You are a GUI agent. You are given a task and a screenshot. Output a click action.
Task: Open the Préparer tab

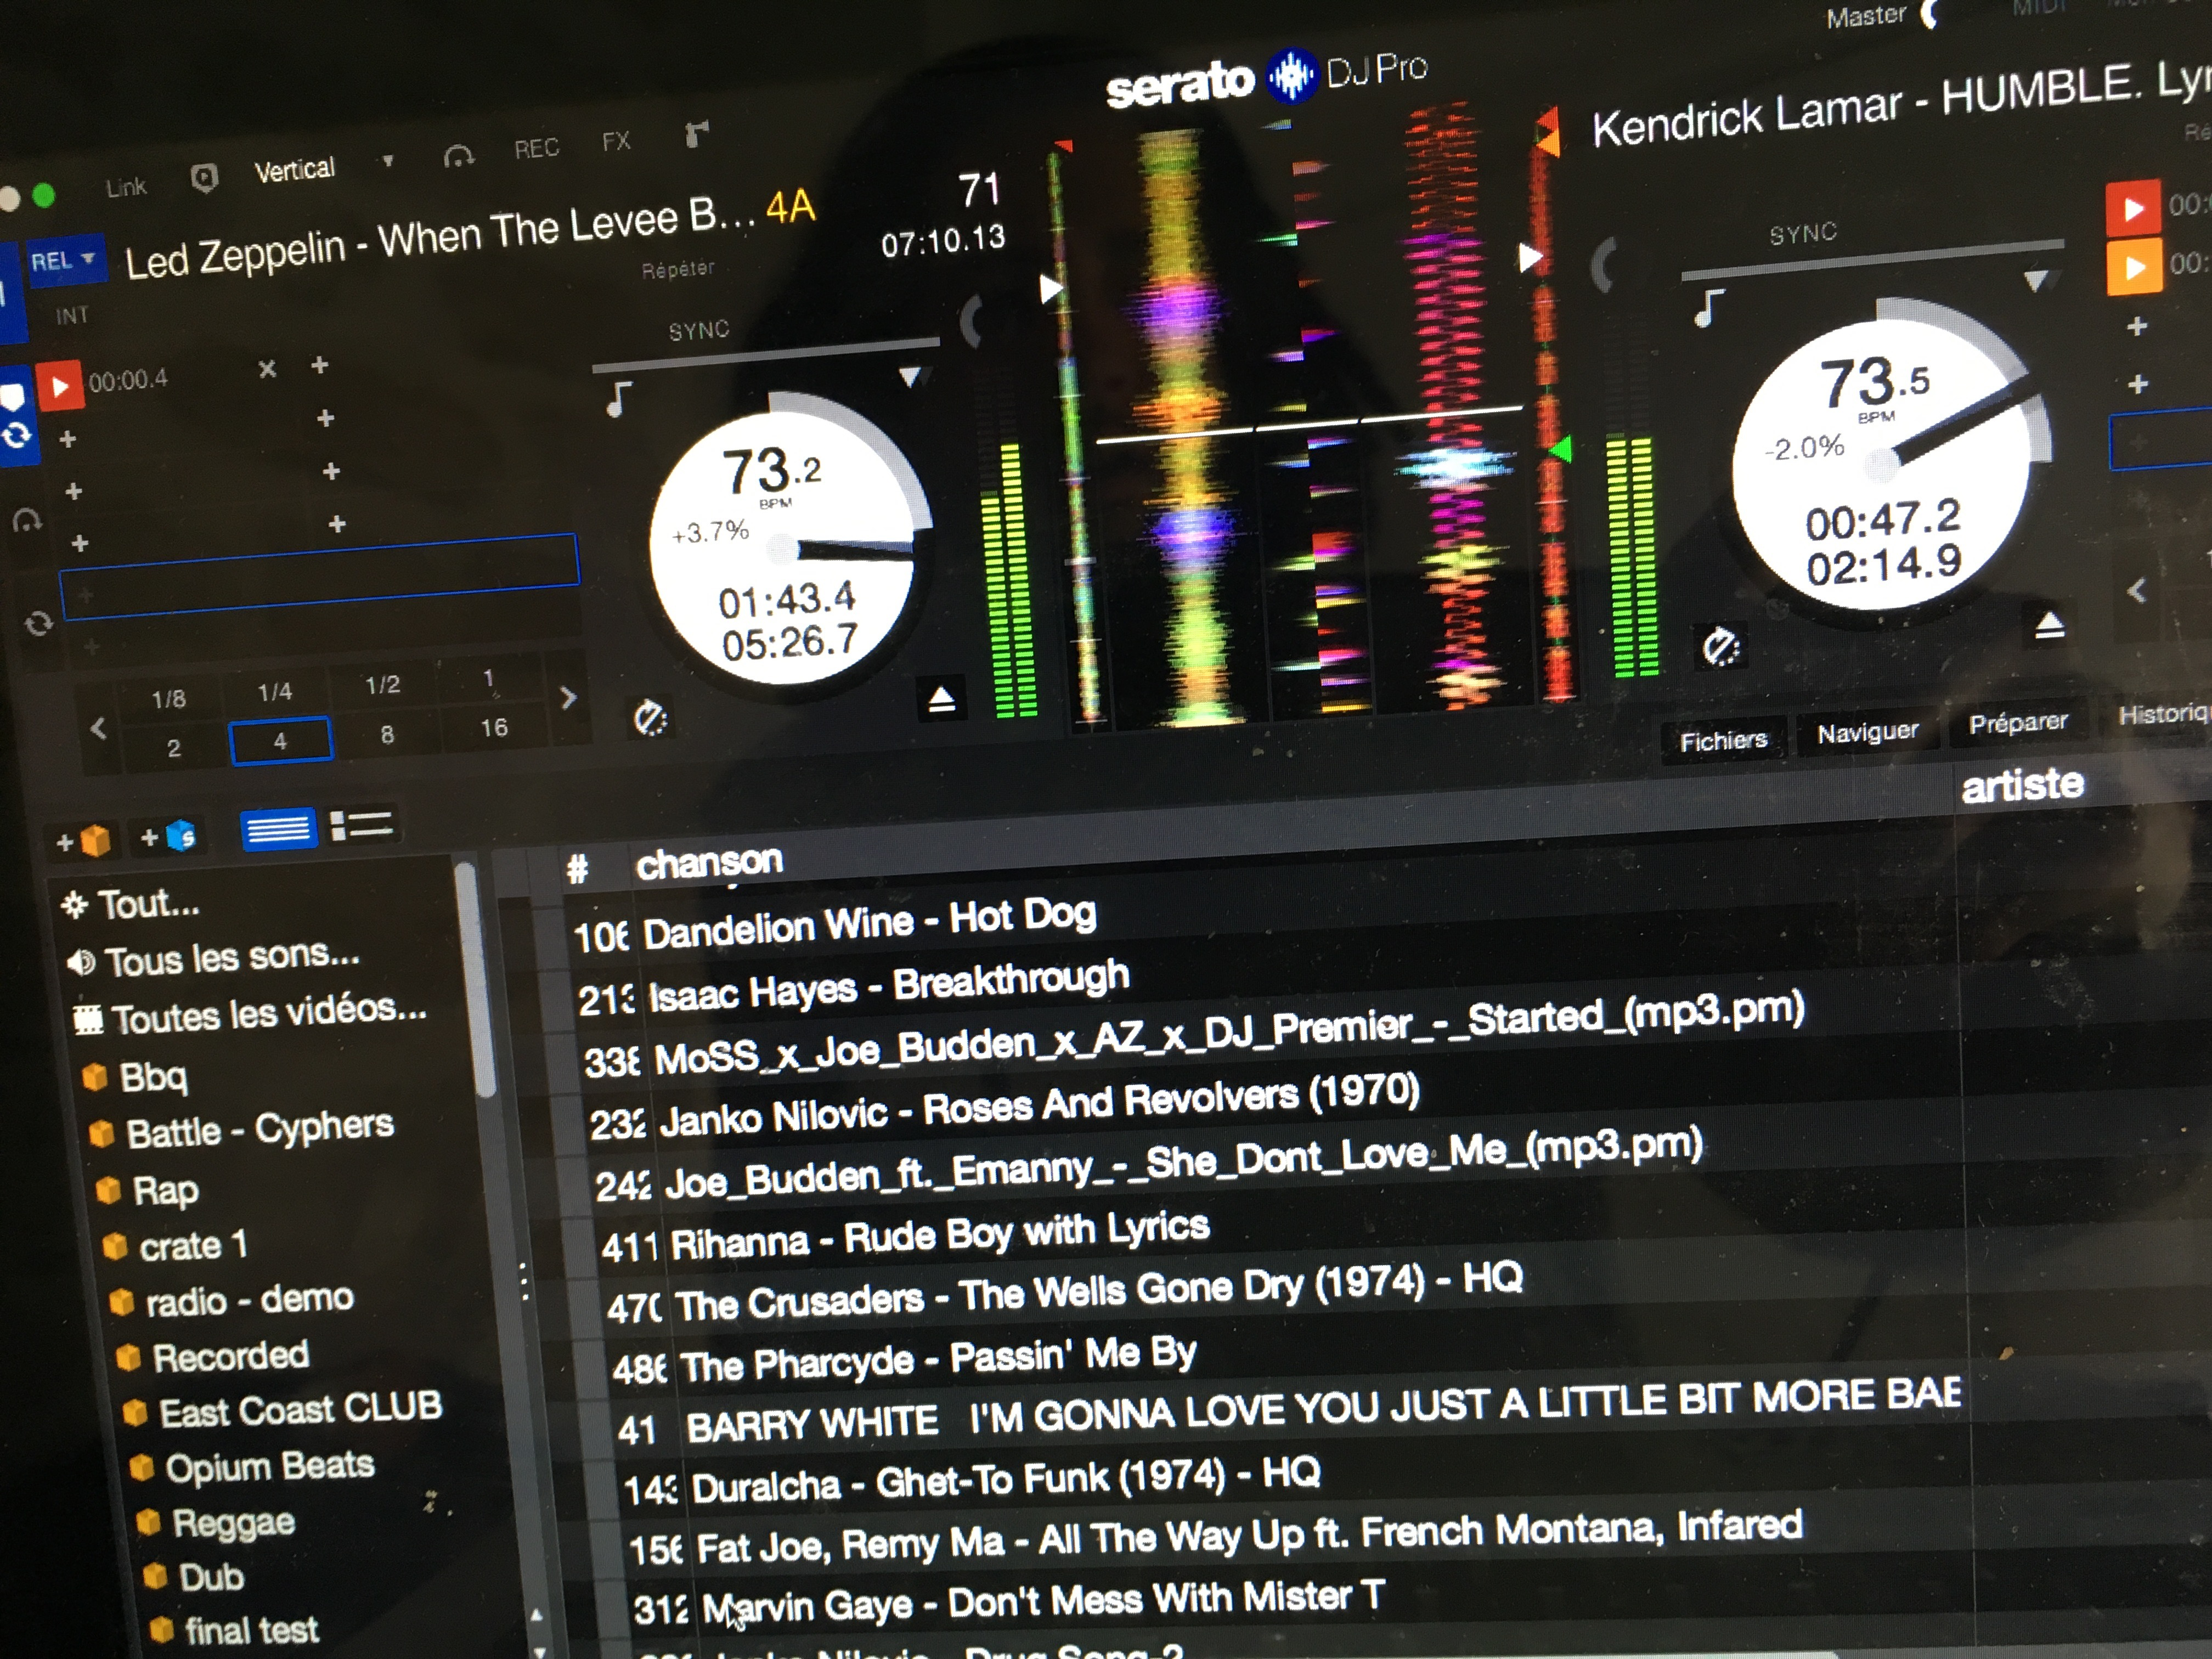point(2018,722)
